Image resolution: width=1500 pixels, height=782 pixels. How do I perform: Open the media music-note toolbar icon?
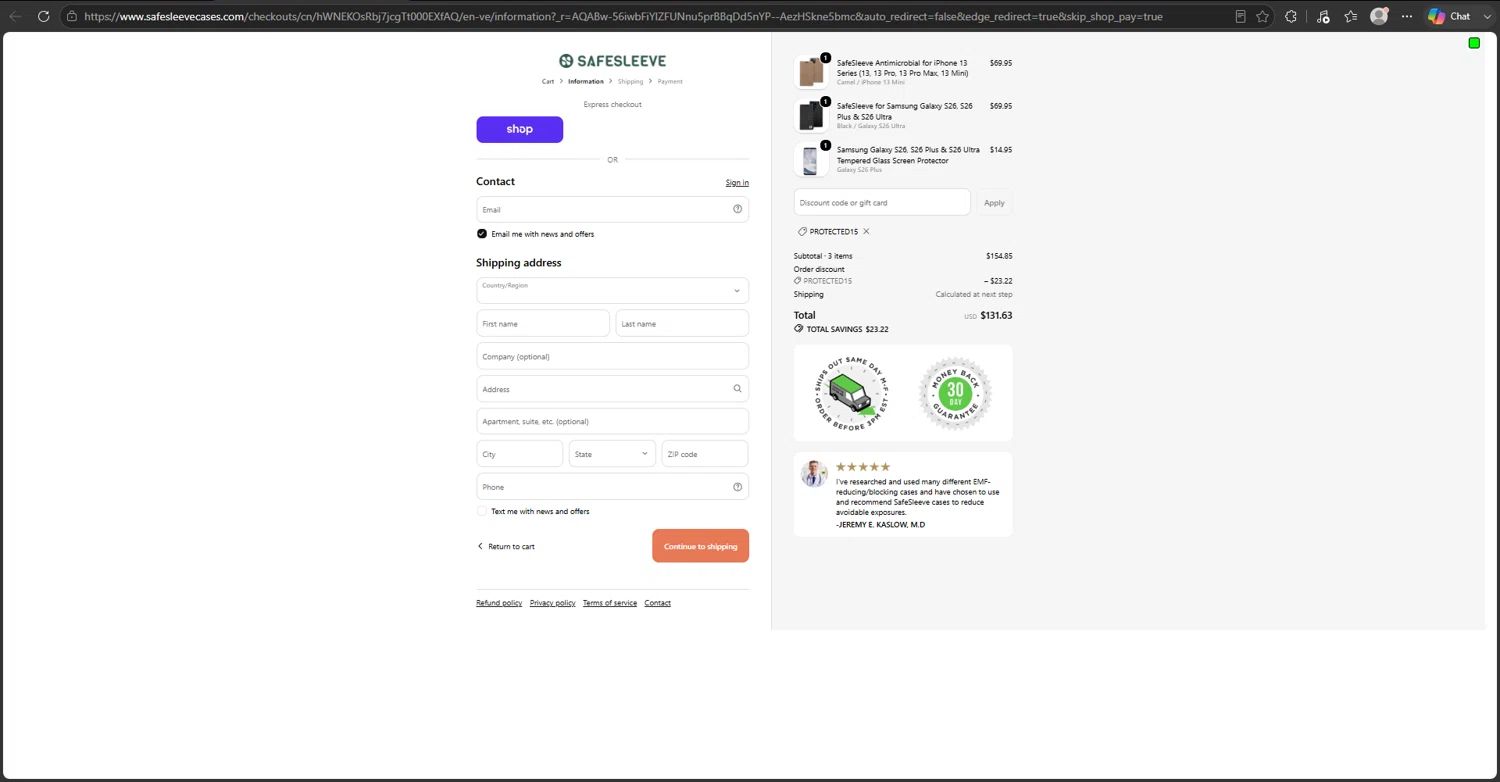coord(1323,16)
